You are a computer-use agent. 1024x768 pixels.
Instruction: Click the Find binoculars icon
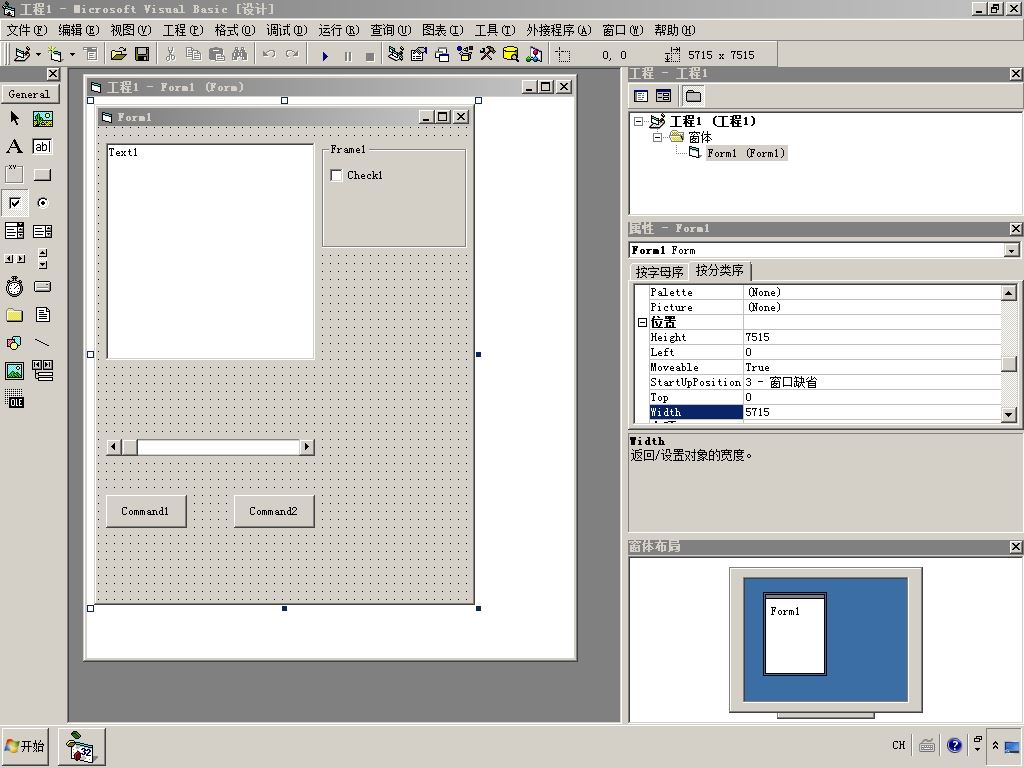coord(240,55)
